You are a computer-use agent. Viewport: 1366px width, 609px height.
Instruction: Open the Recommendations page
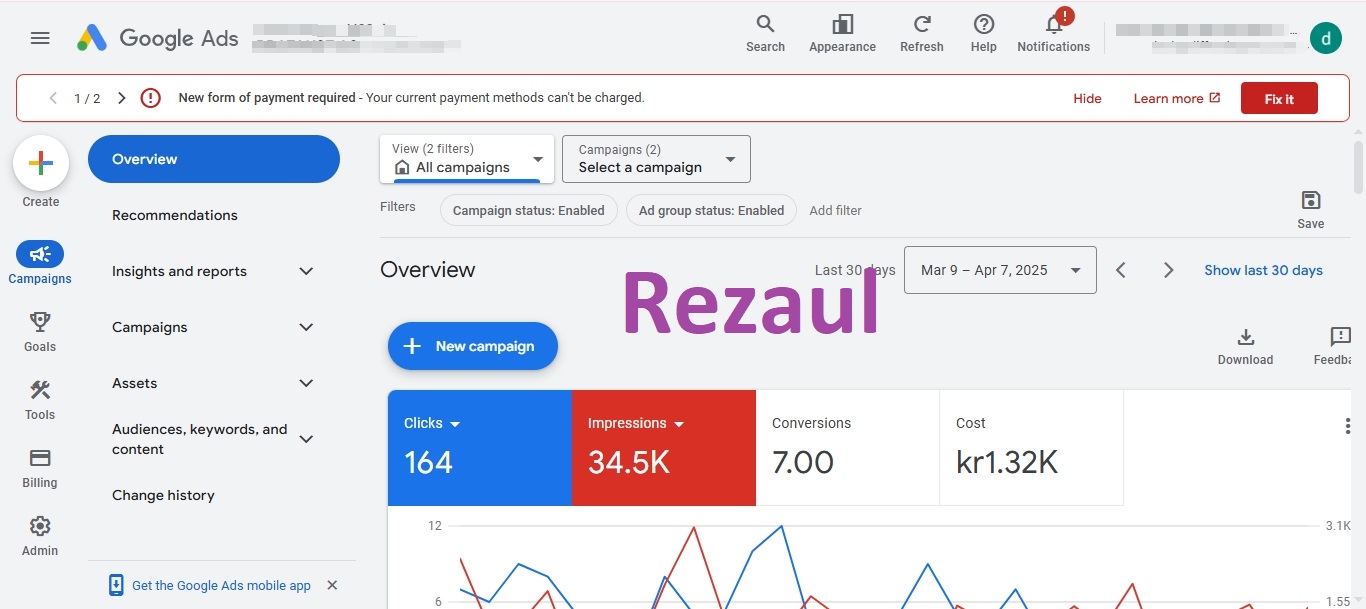[175, 215]
